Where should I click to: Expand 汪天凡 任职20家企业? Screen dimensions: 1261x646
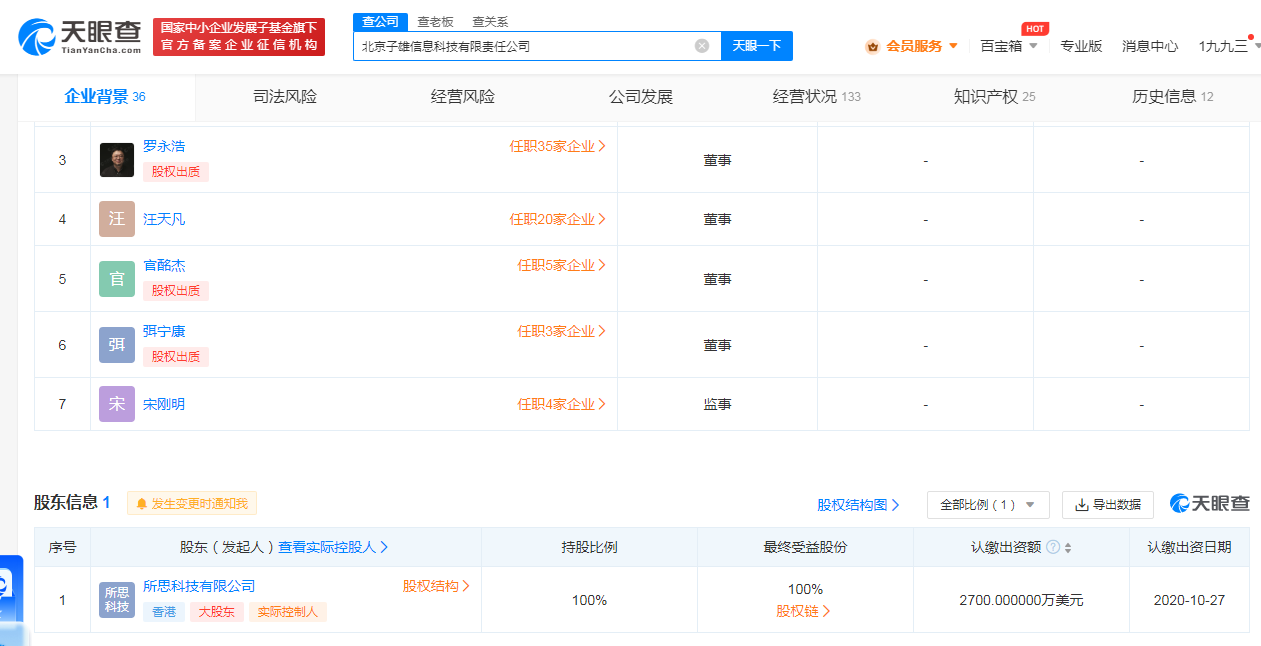point(558,219)
